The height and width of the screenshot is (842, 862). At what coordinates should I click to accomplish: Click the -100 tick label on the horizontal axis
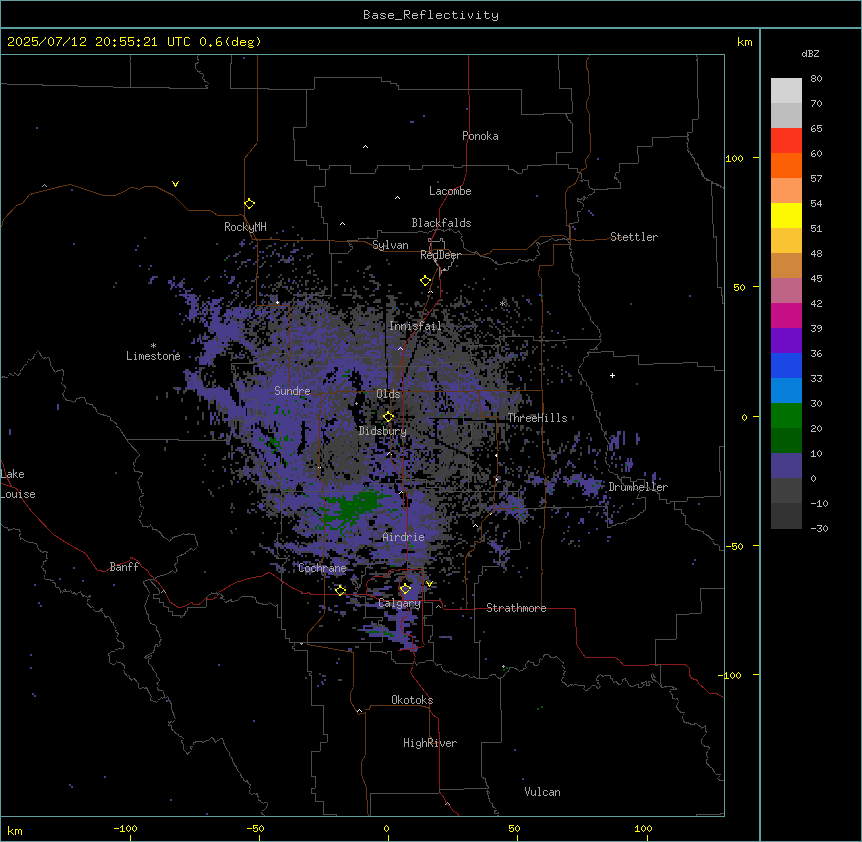(125, 829)
